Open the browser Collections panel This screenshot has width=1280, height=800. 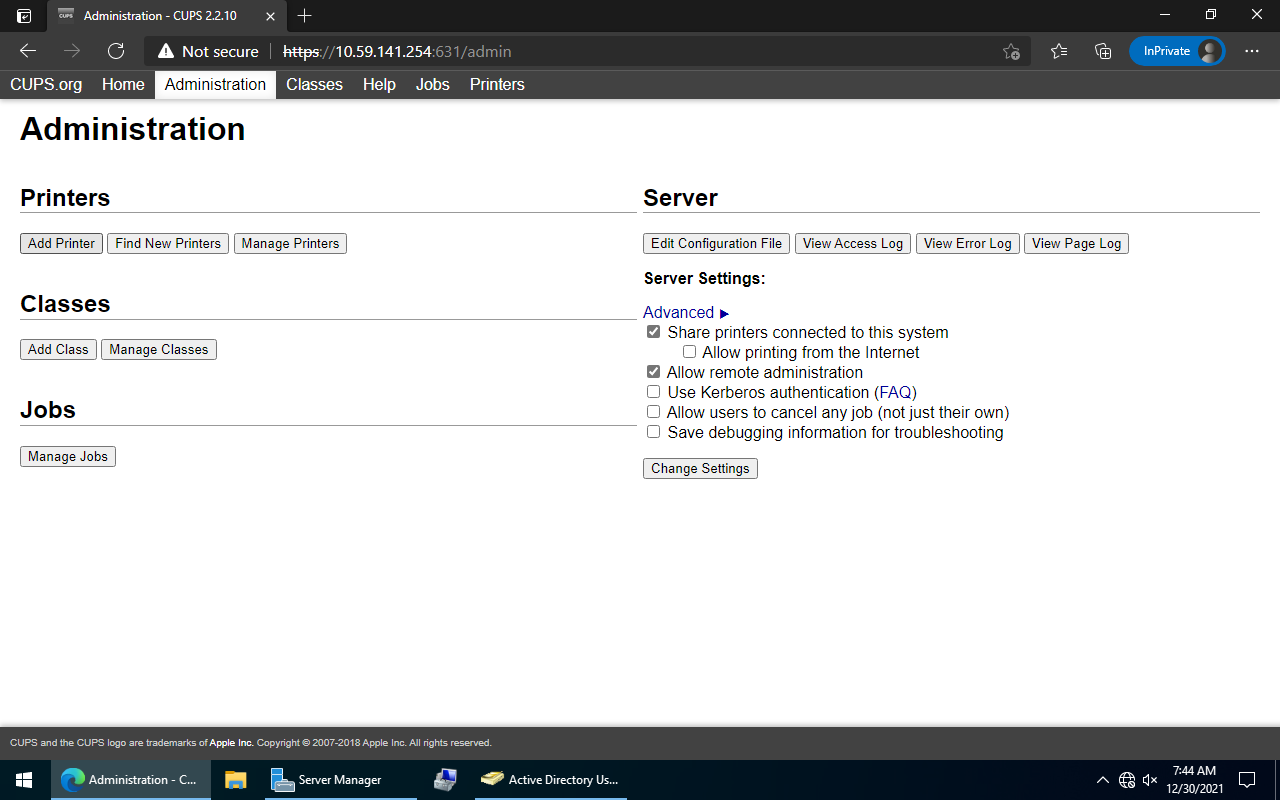pos(1103,51)
